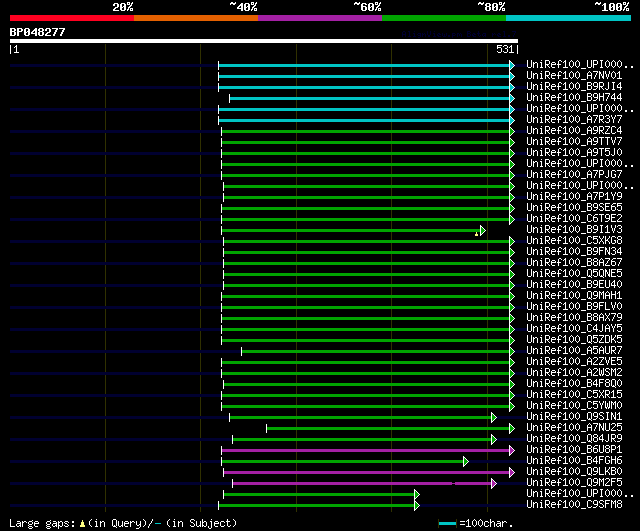This screenshot has width=640, height=531.
Task: Select the UniRef100_B9EU40 label
Action: 574,285
